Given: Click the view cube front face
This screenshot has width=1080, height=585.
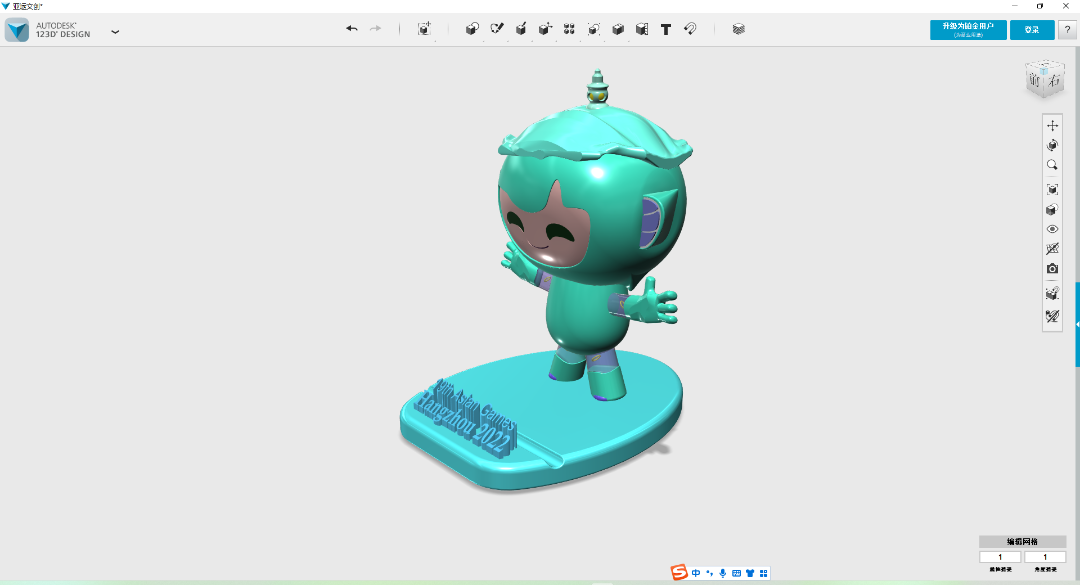Looking at the screenshot, I should click(x=1035, y=80).
